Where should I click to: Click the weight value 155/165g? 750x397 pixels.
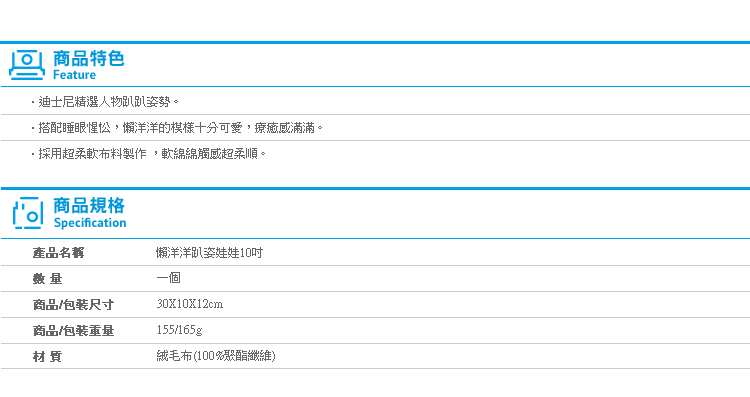click(x=179, y=330)
